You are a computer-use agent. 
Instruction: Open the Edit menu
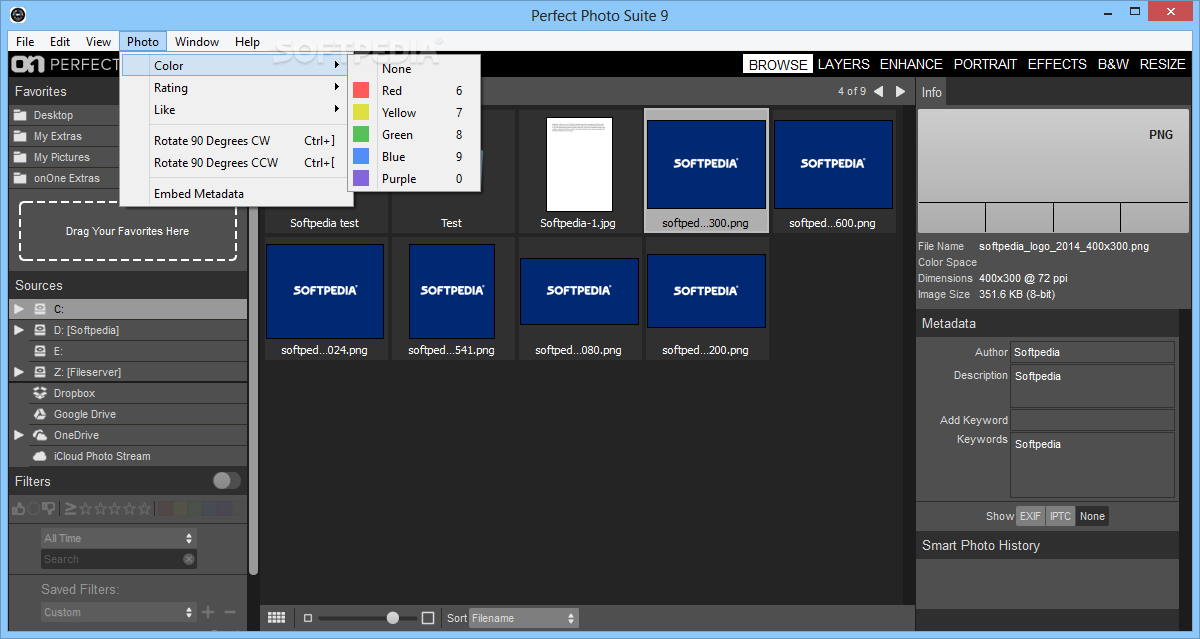tap(60, 42)
